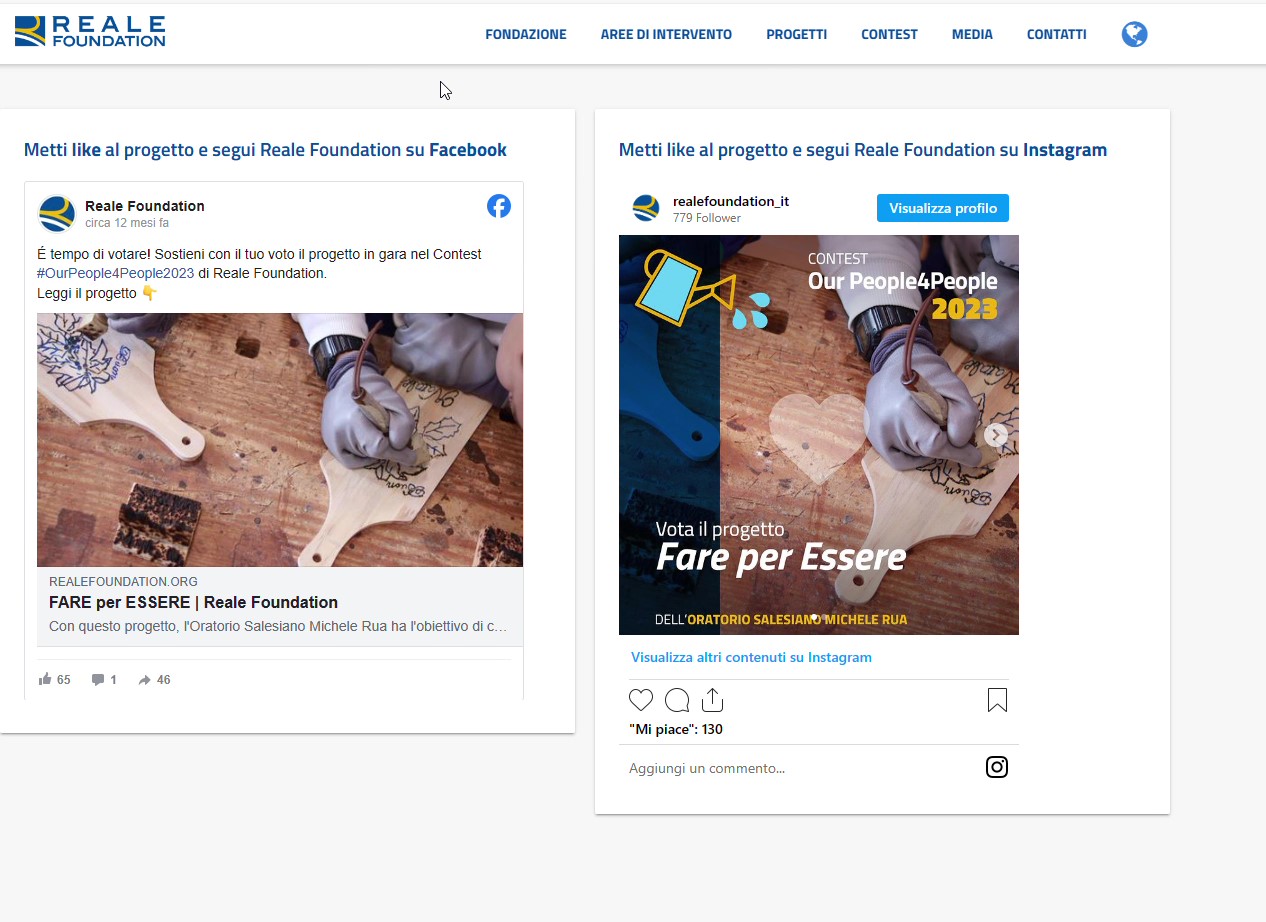This screenshot has width=1266, height=922.
Task: Click Reale Foundation avatar in Facebook post
Action: 57,214
